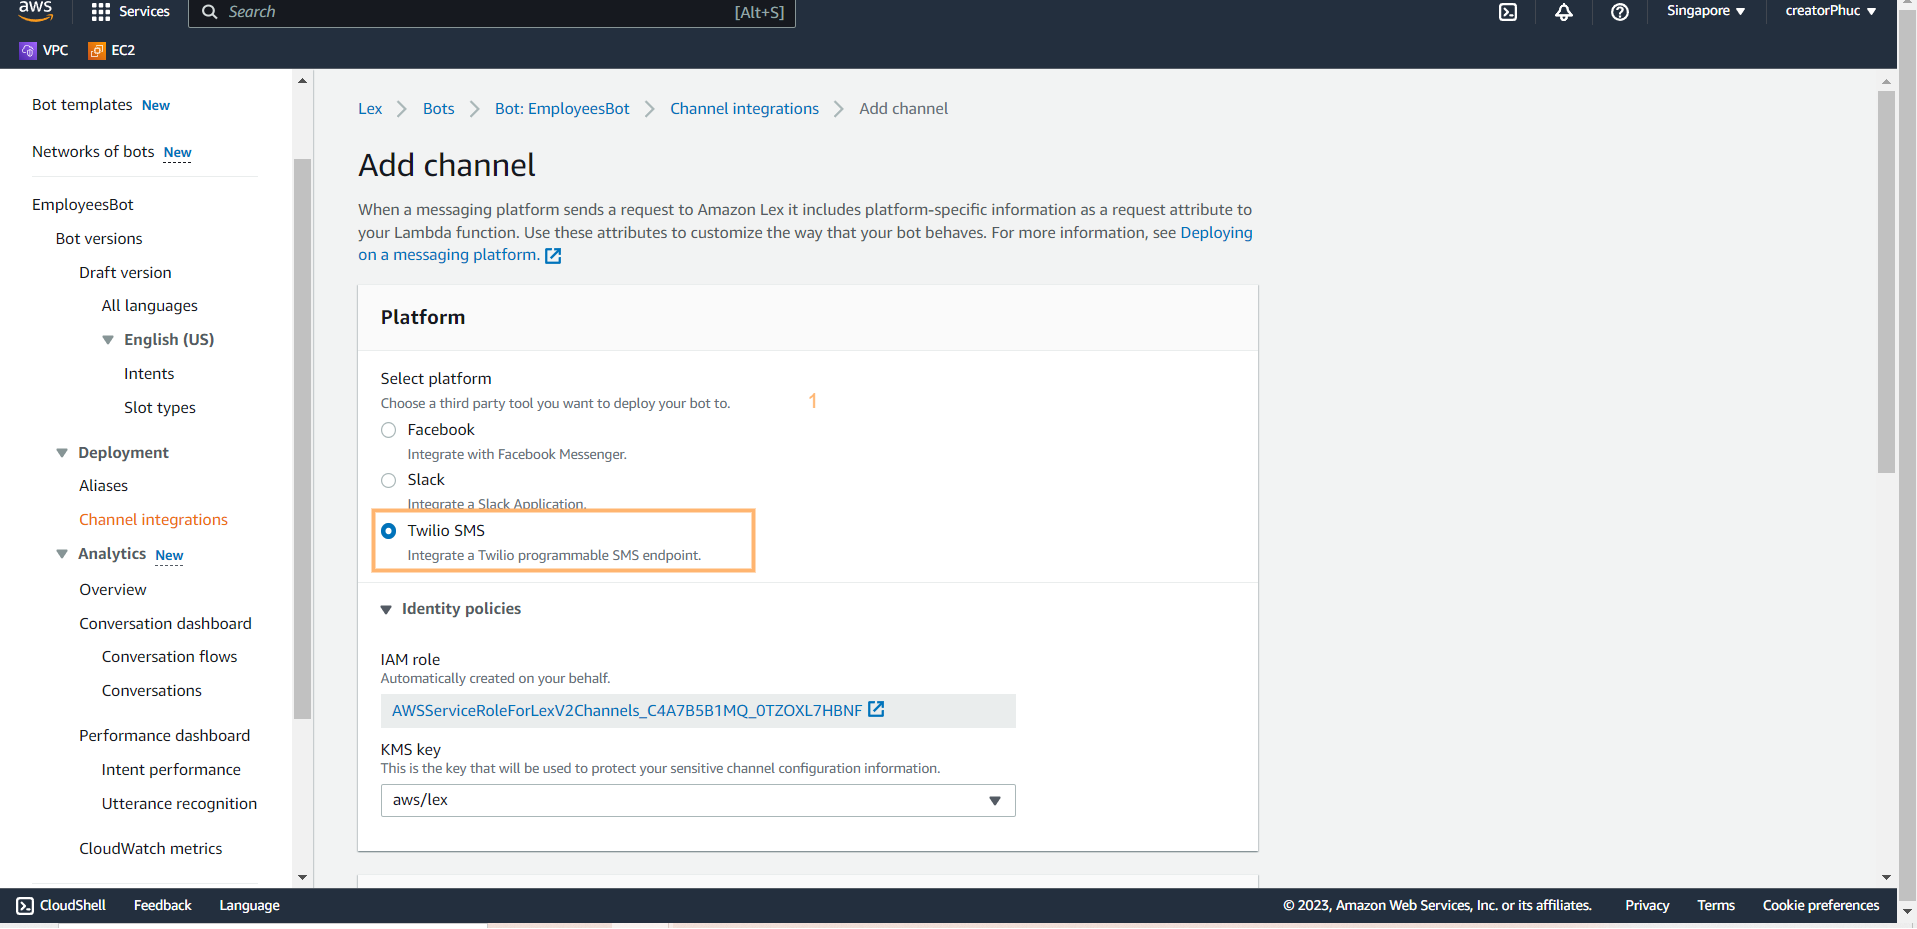Open Terms link in footer
Screen dimensions: 1917x929
(1716, 906)
